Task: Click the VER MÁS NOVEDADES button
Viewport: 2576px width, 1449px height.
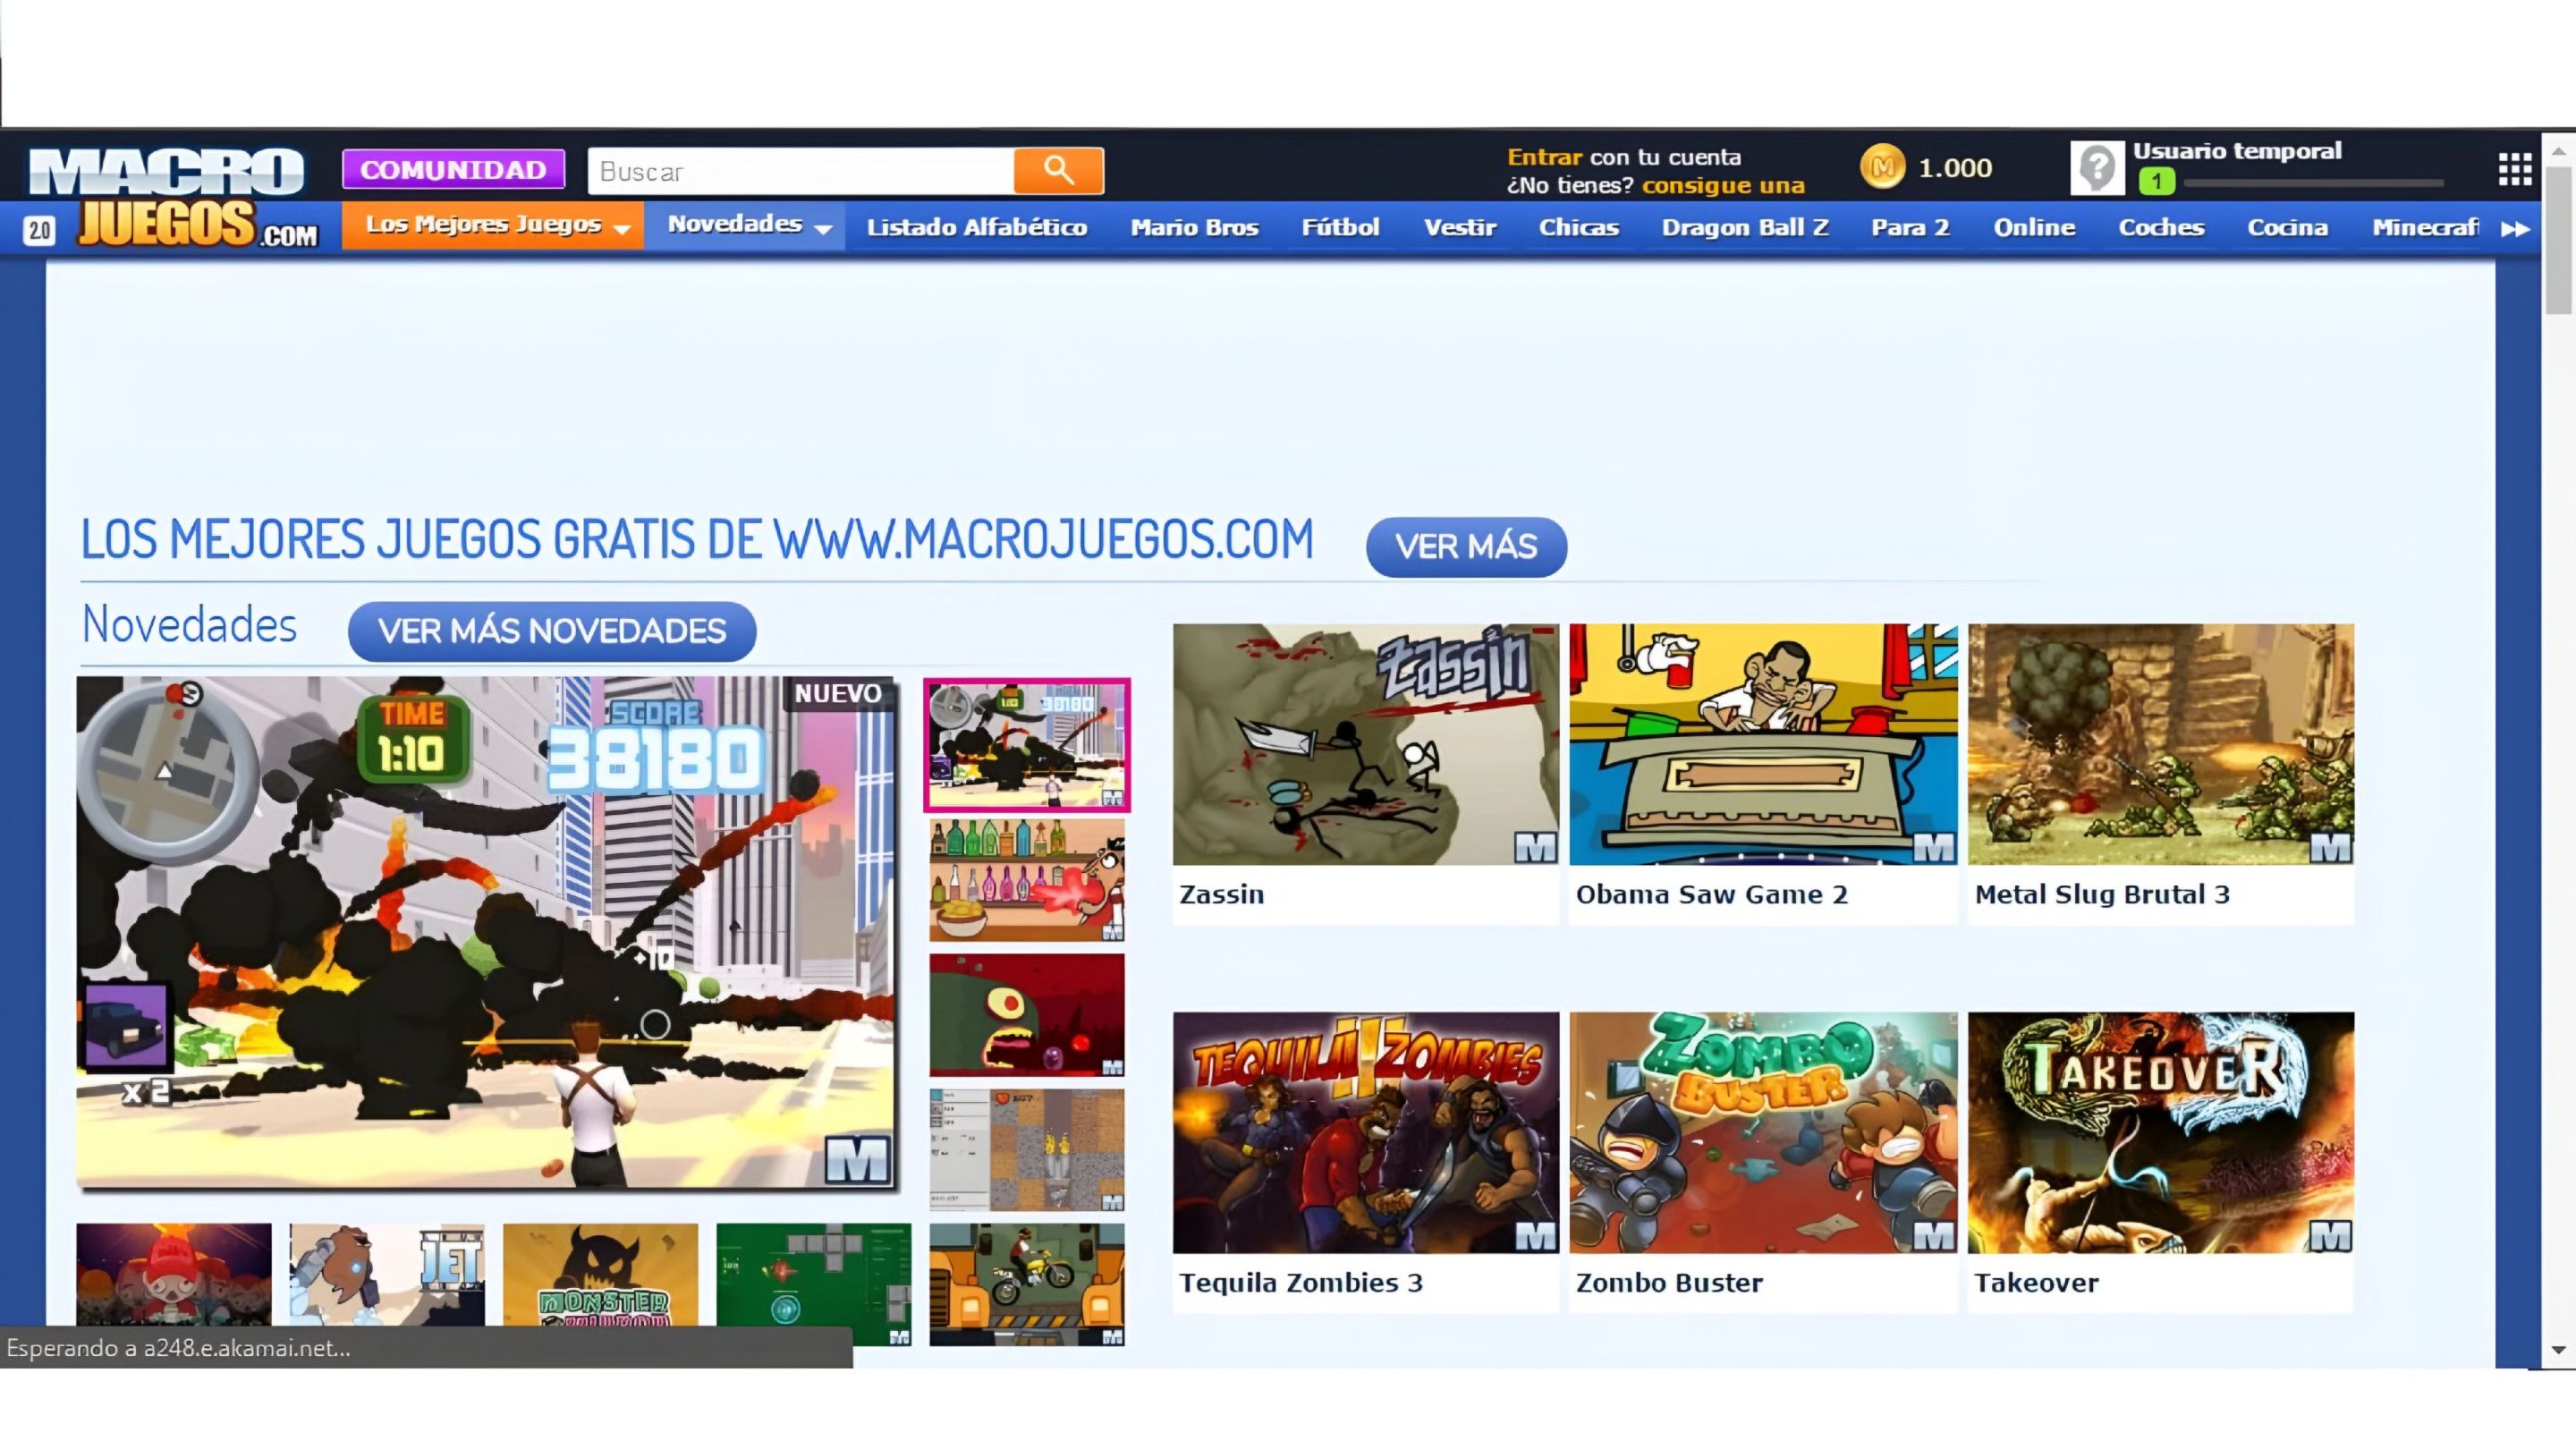Action: point(551,631)
